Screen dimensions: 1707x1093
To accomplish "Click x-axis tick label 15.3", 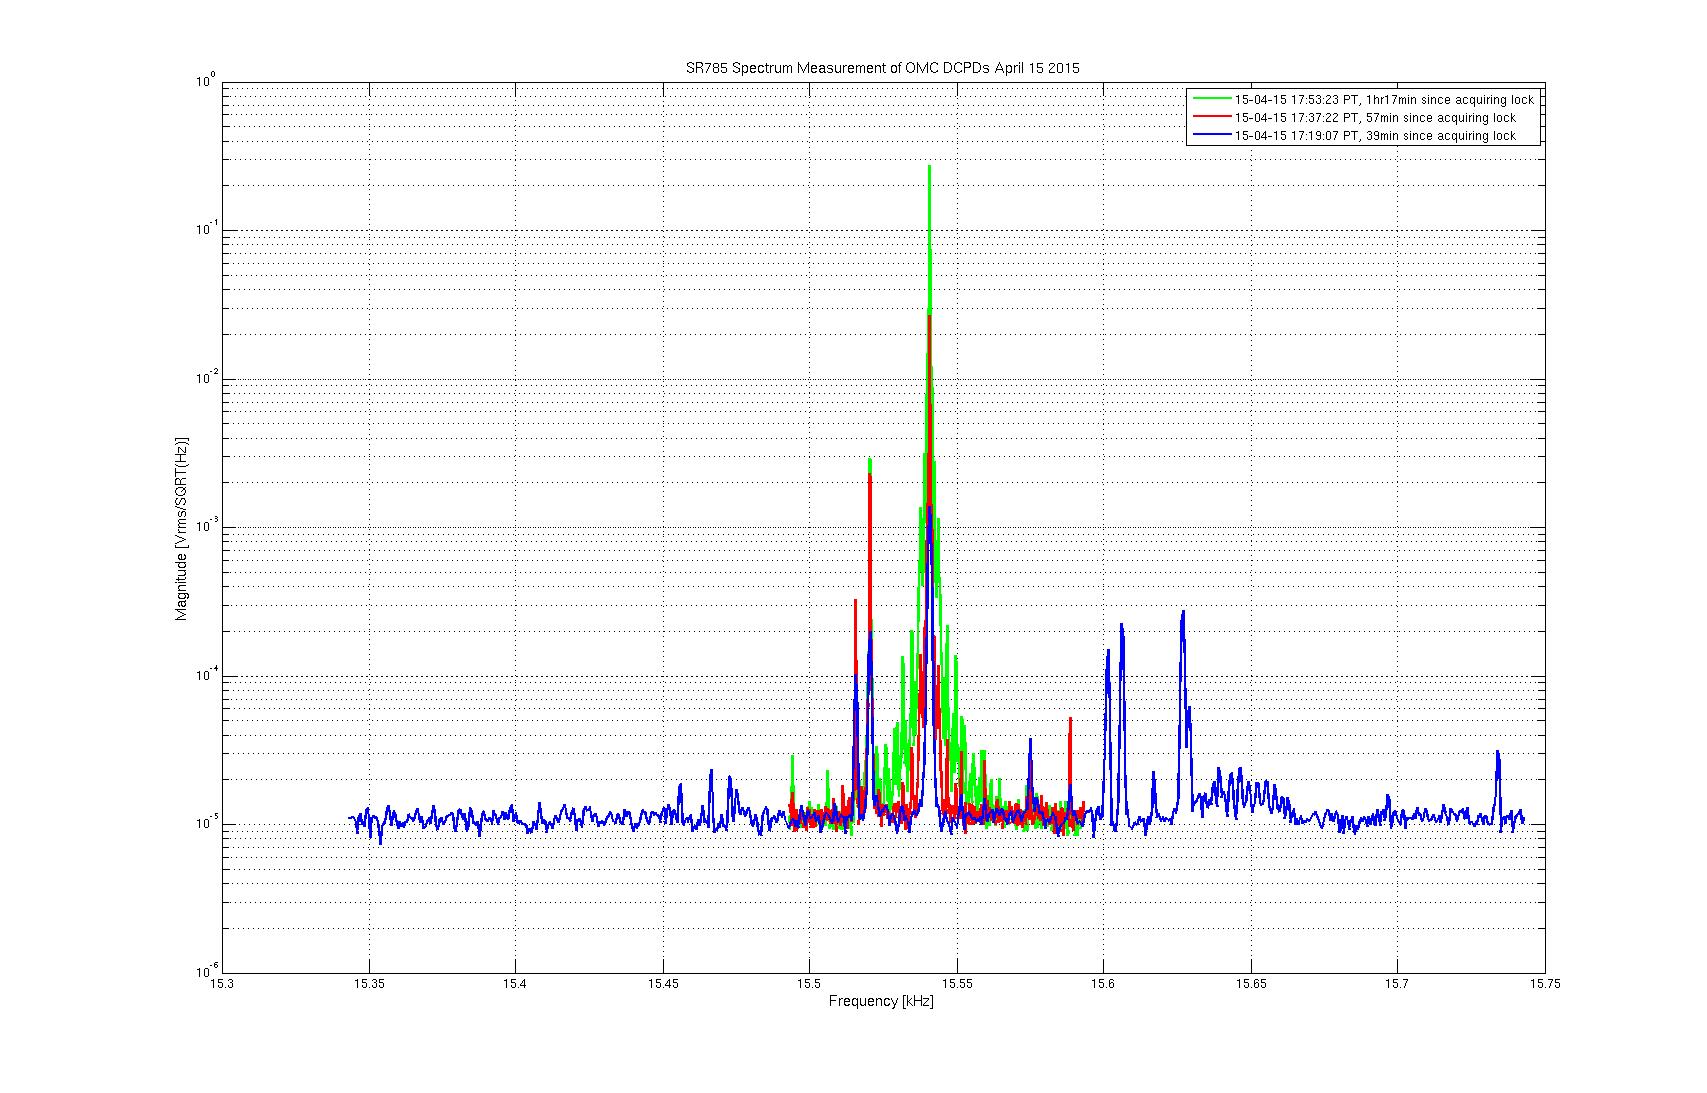I will (x=222, y=984).
